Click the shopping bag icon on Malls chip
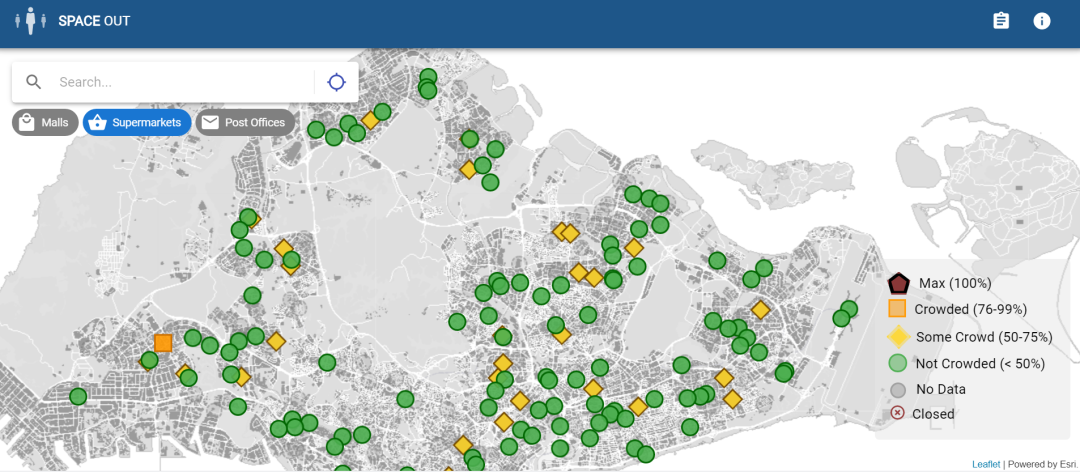 tap(27, 122)
